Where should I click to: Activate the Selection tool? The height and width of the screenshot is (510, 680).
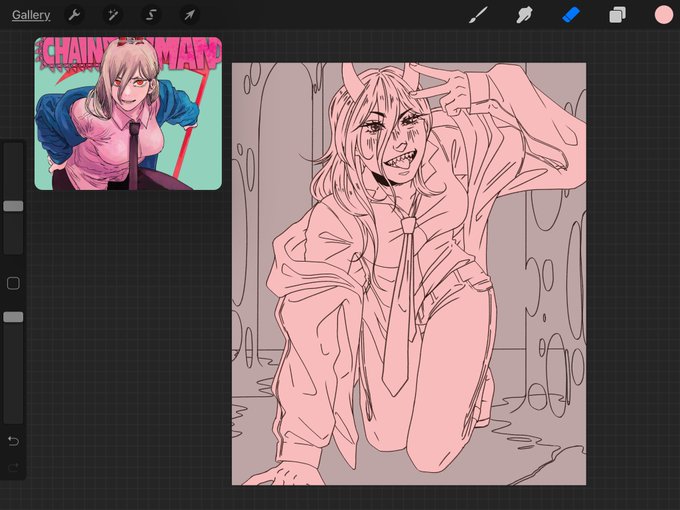(x=151, y=15)
